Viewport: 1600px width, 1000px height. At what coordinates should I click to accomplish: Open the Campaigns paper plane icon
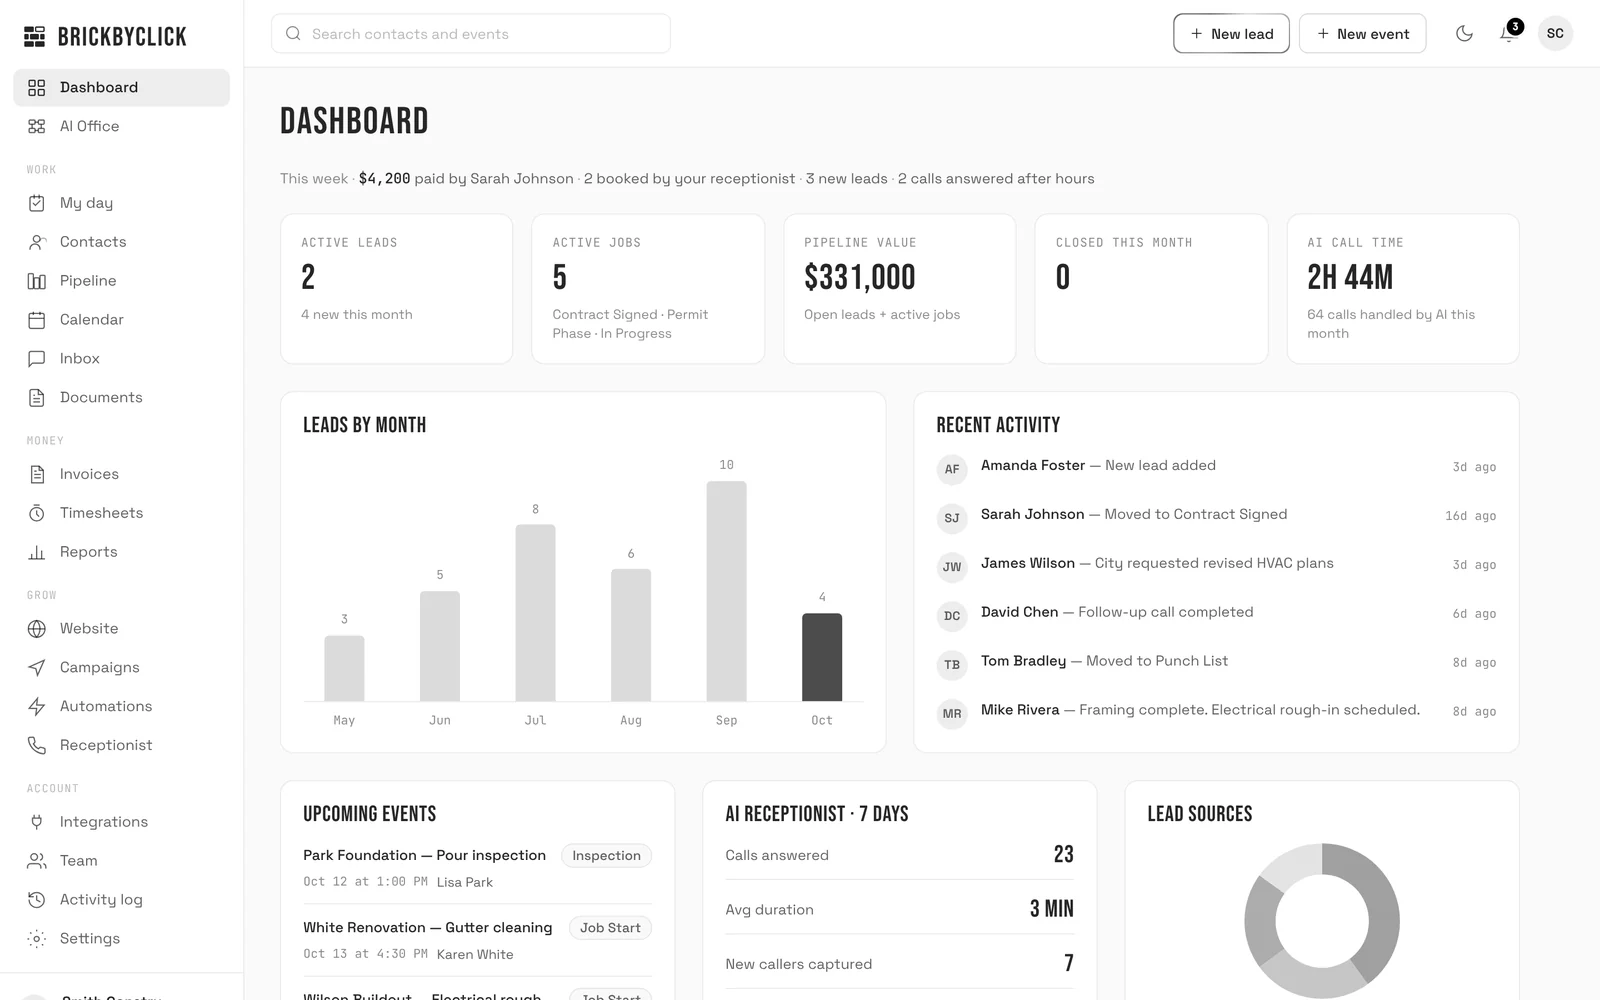(x=37, y=668)
